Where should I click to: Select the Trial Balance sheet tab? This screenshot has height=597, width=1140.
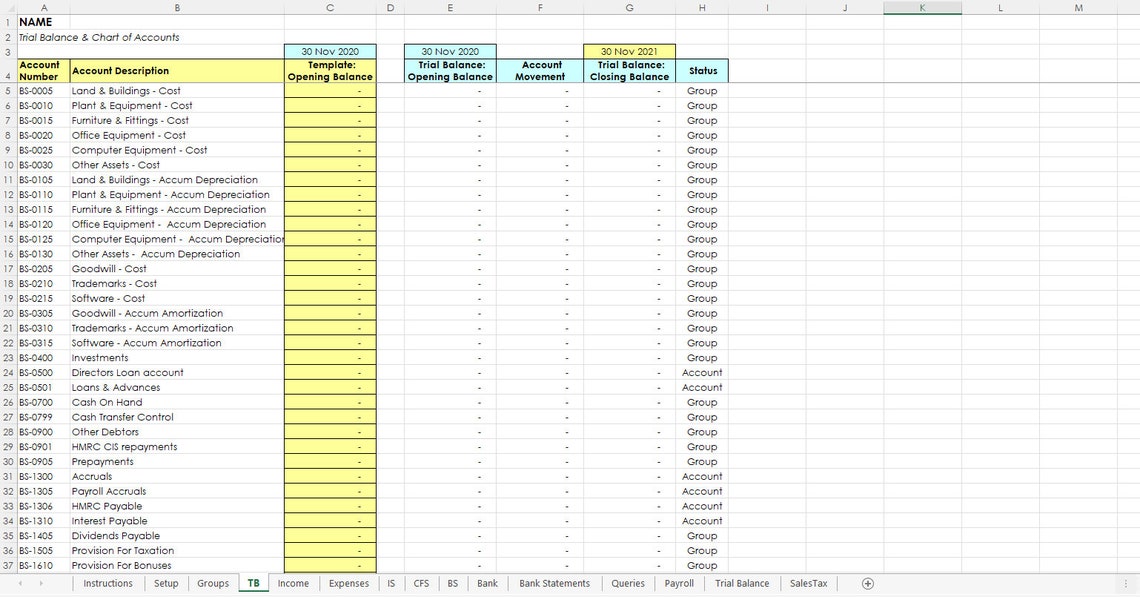pos(742,583)
